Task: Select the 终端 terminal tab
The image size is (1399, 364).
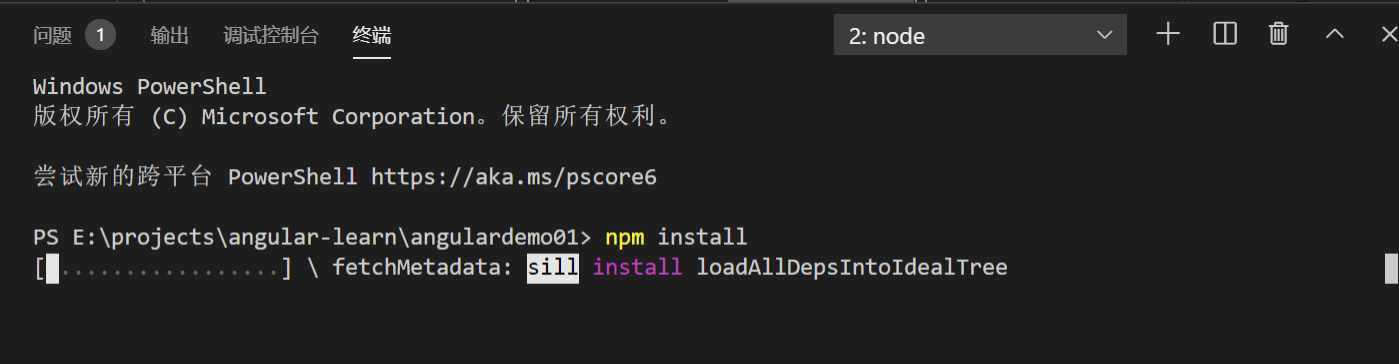Action: coord(372,36)
